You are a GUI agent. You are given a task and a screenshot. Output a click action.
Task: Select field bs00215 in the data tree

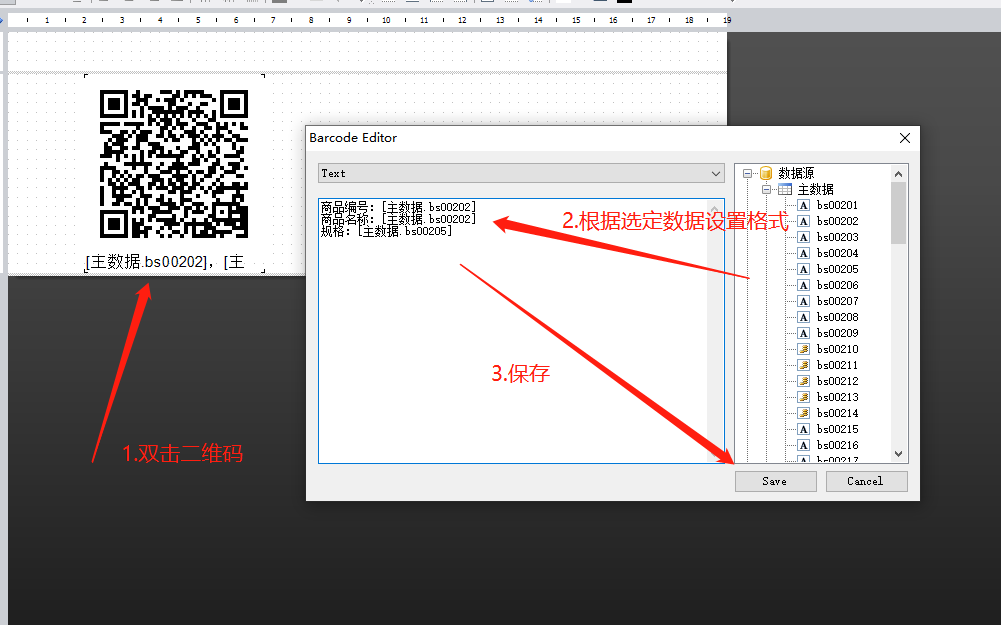838,428
